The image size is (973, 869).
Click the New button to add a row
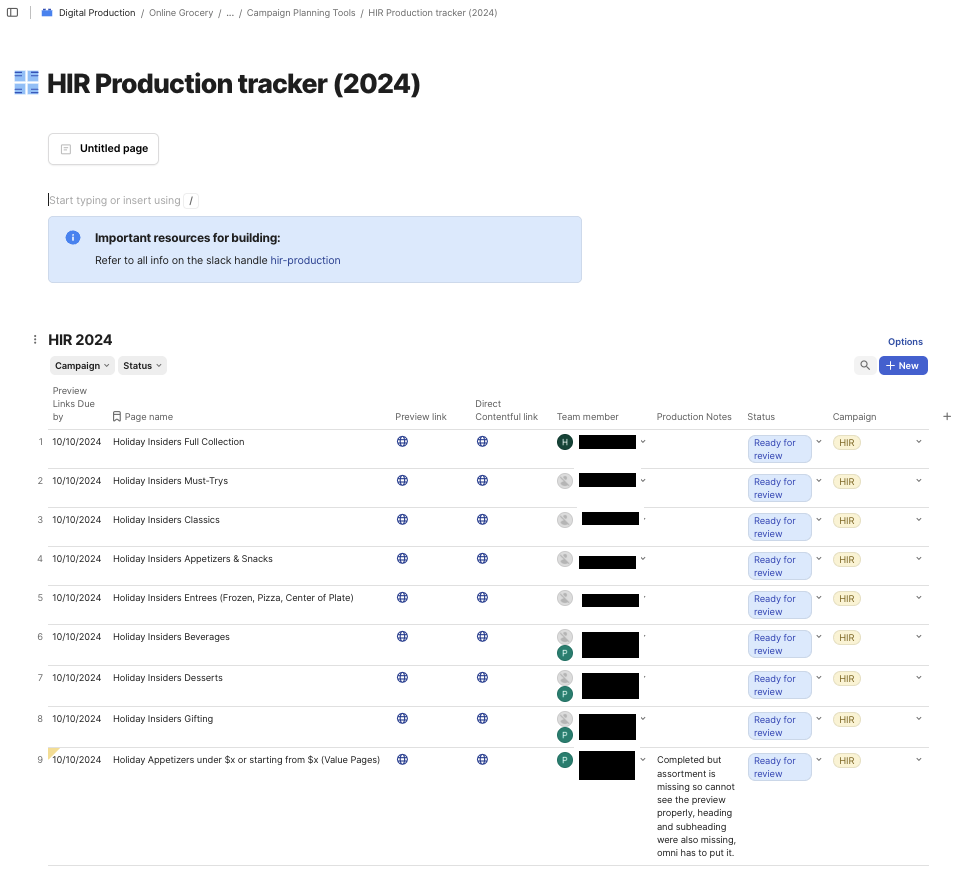(x=902, y=365)
